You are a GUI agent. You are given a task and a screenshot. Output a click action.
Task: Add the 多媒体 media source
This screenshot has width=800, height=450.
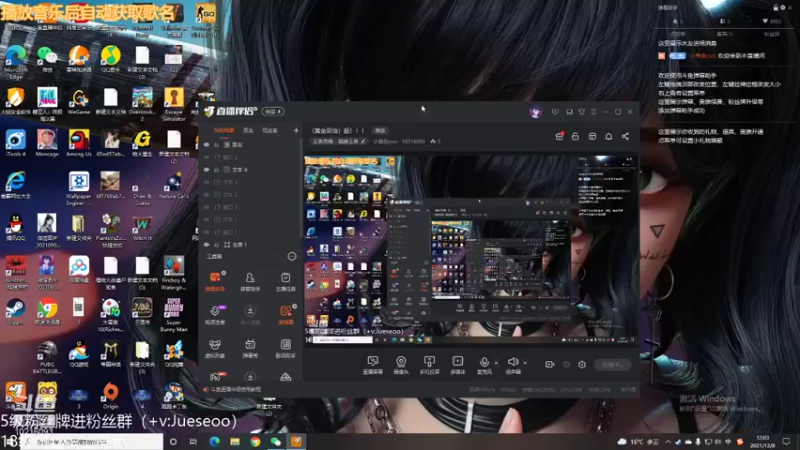click(458, 365)
